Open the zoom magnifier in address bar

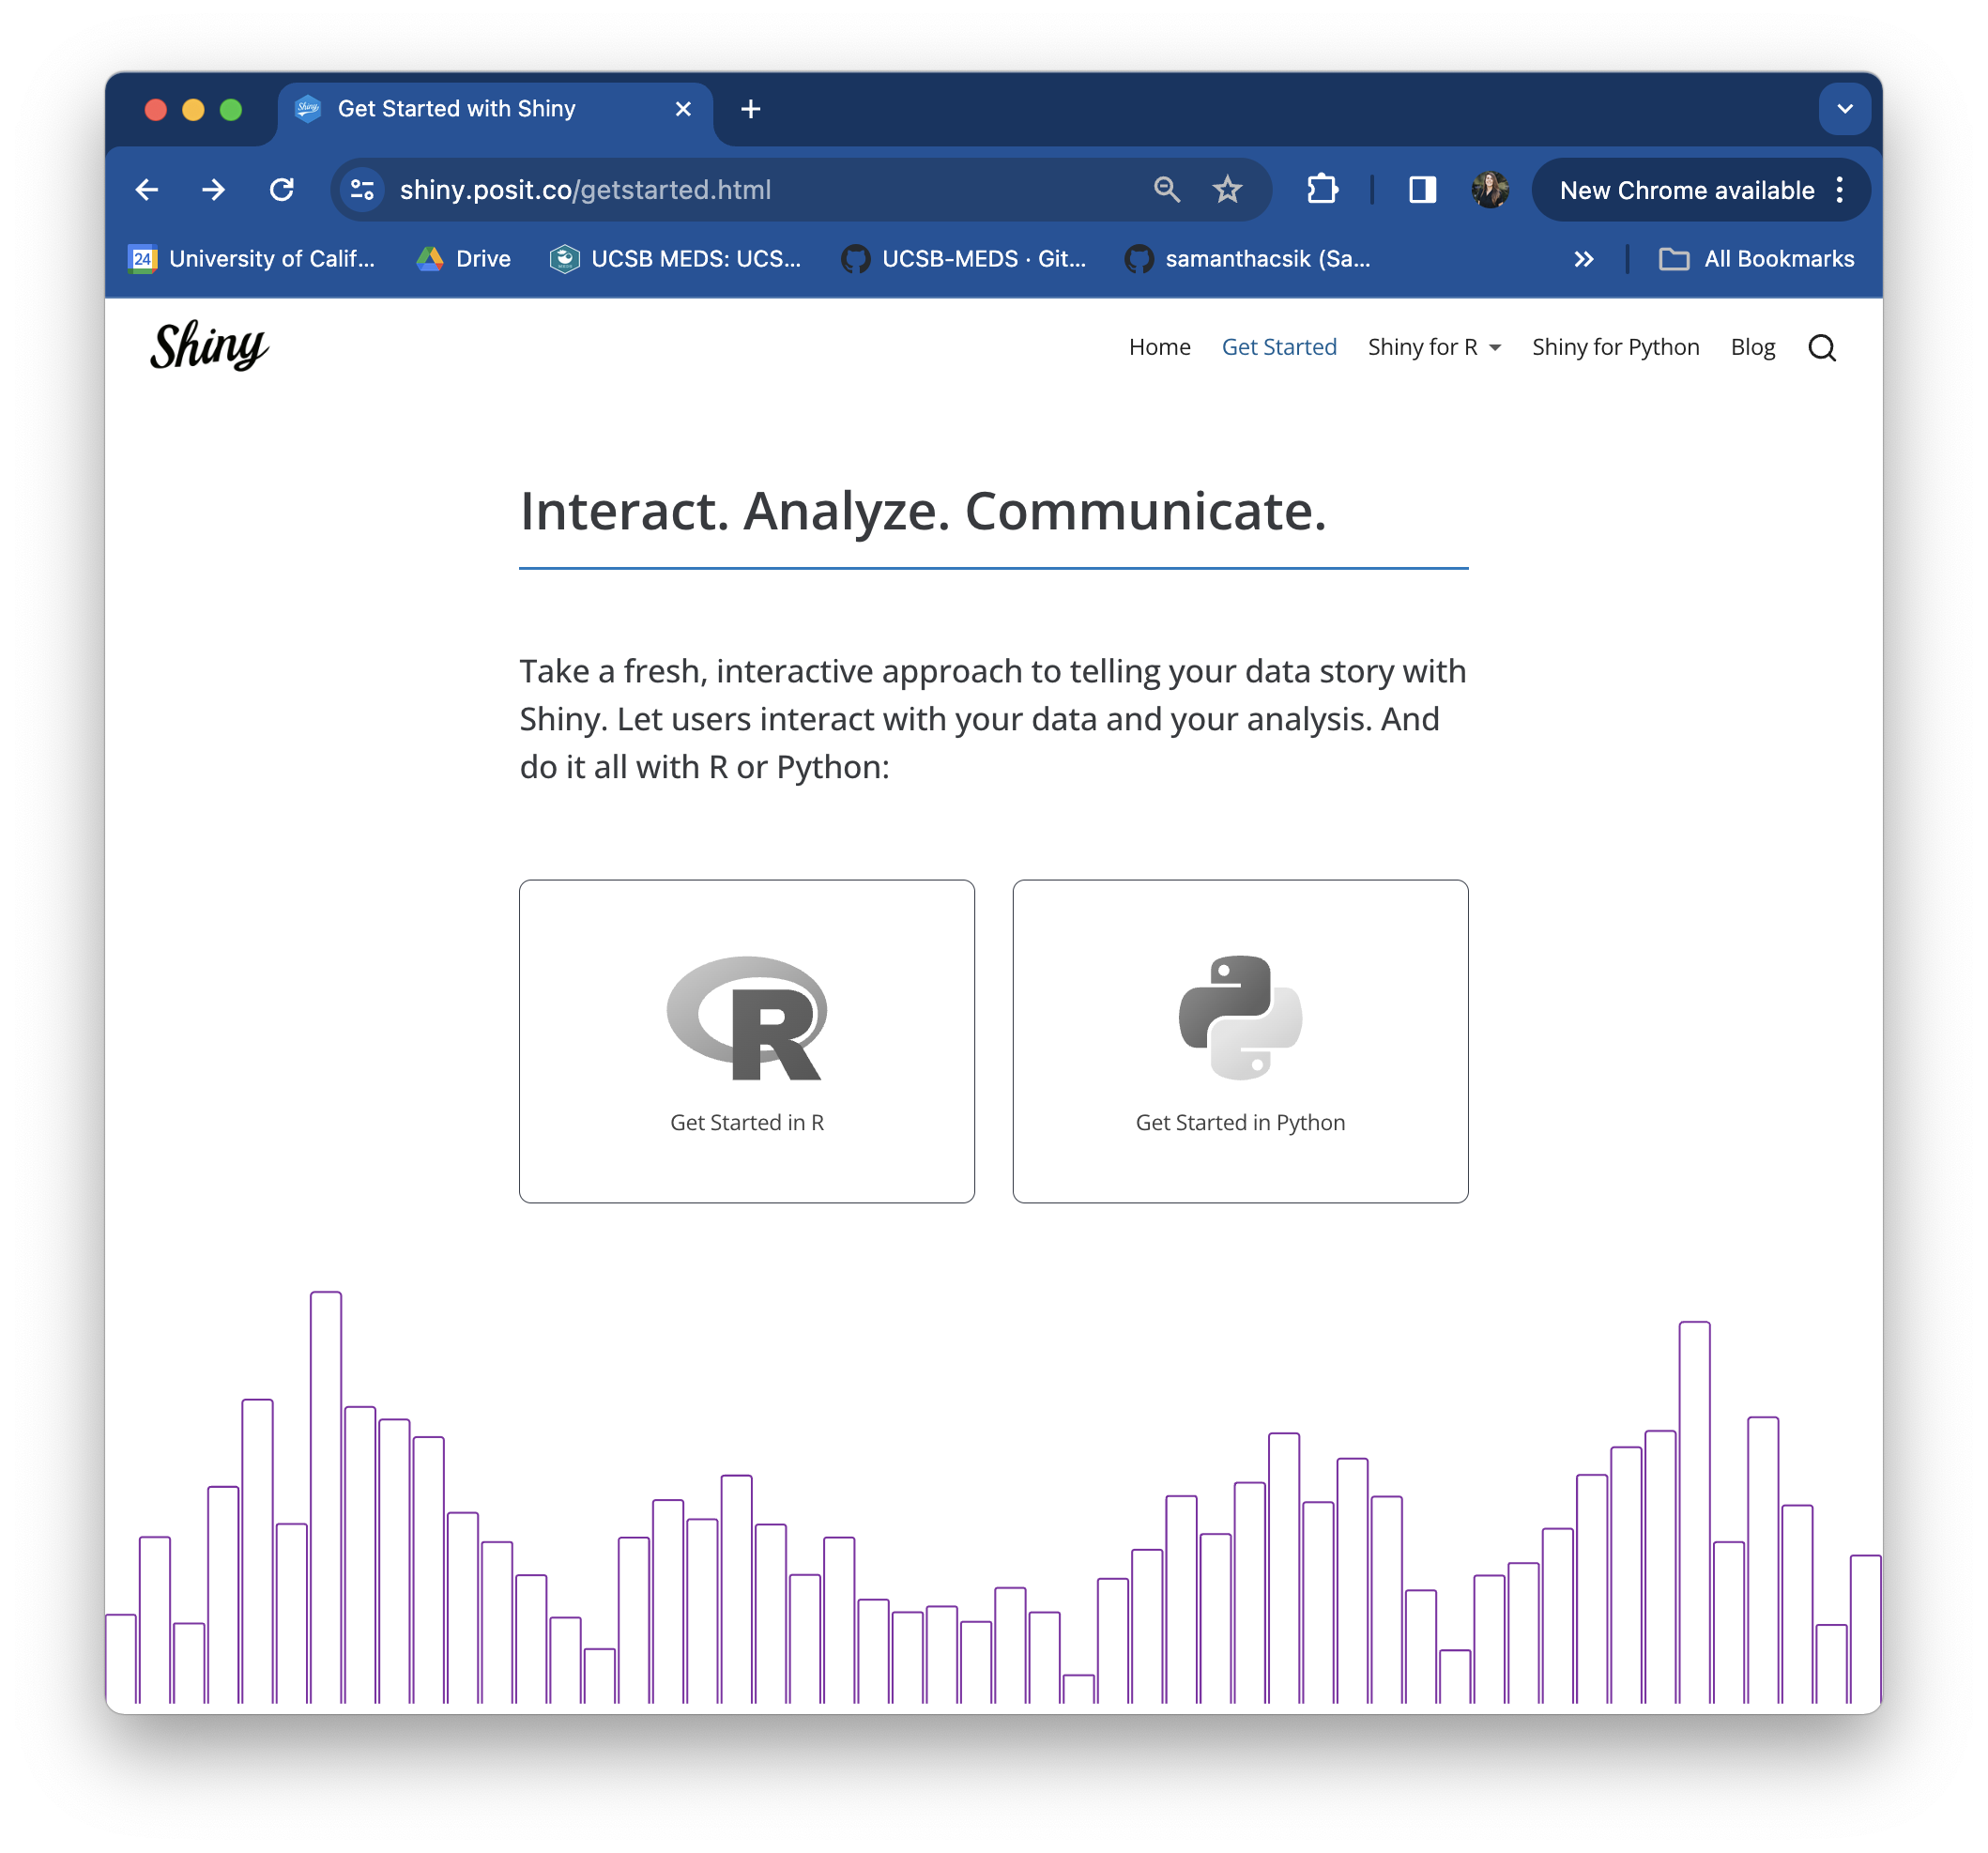(x=1166, y=189)
